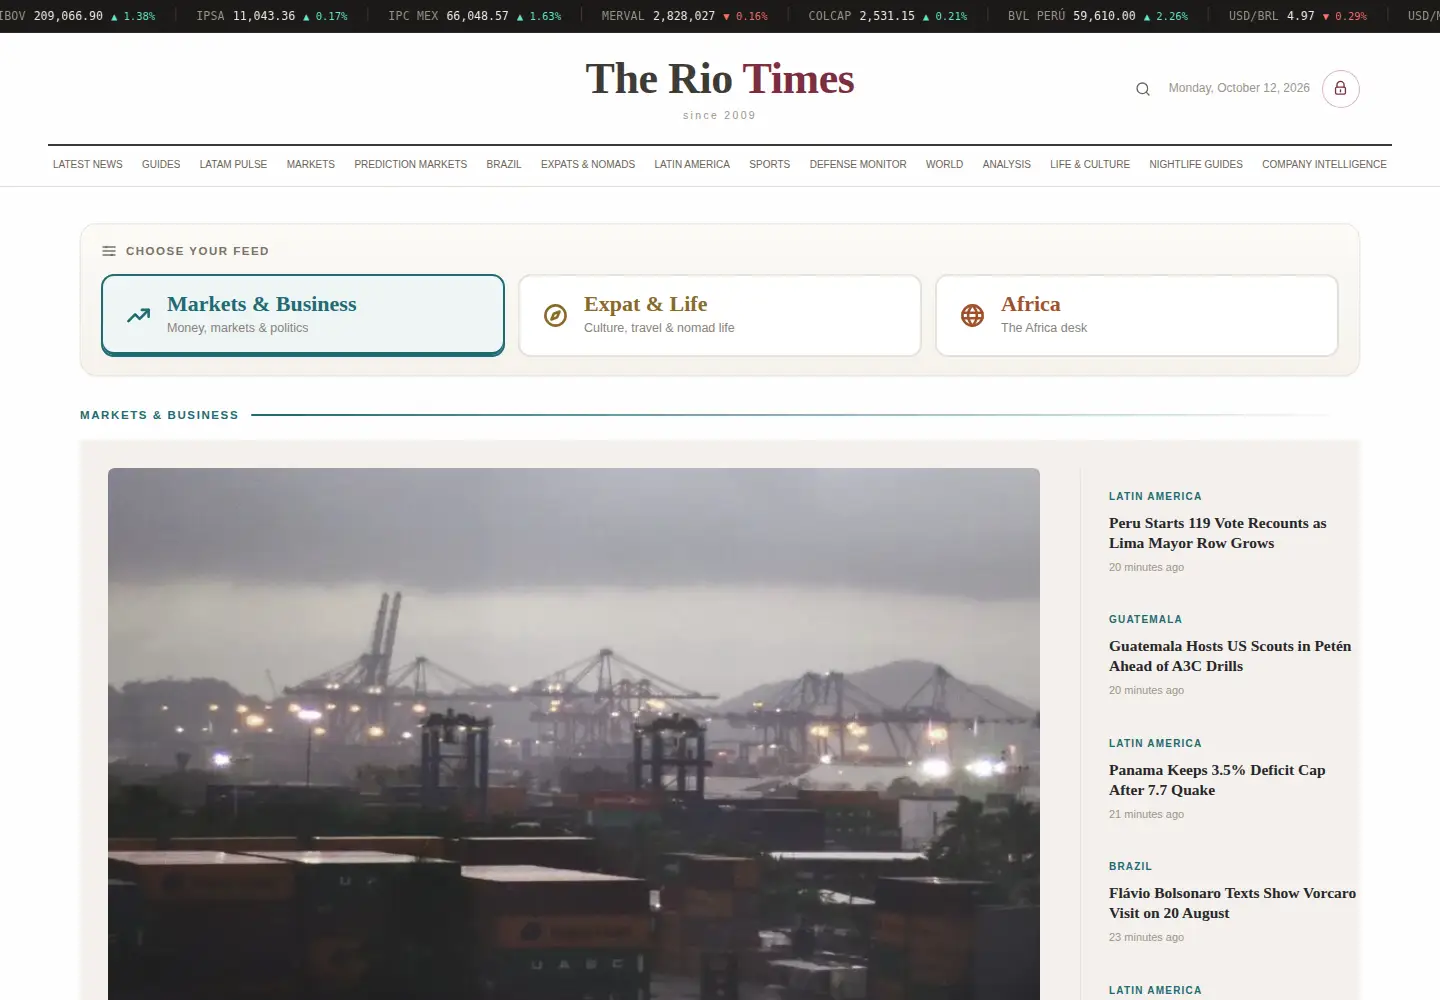Read the Peru Starts 119 Vote Recounts article
1440x1000 pixels.
pos(1218,533)
